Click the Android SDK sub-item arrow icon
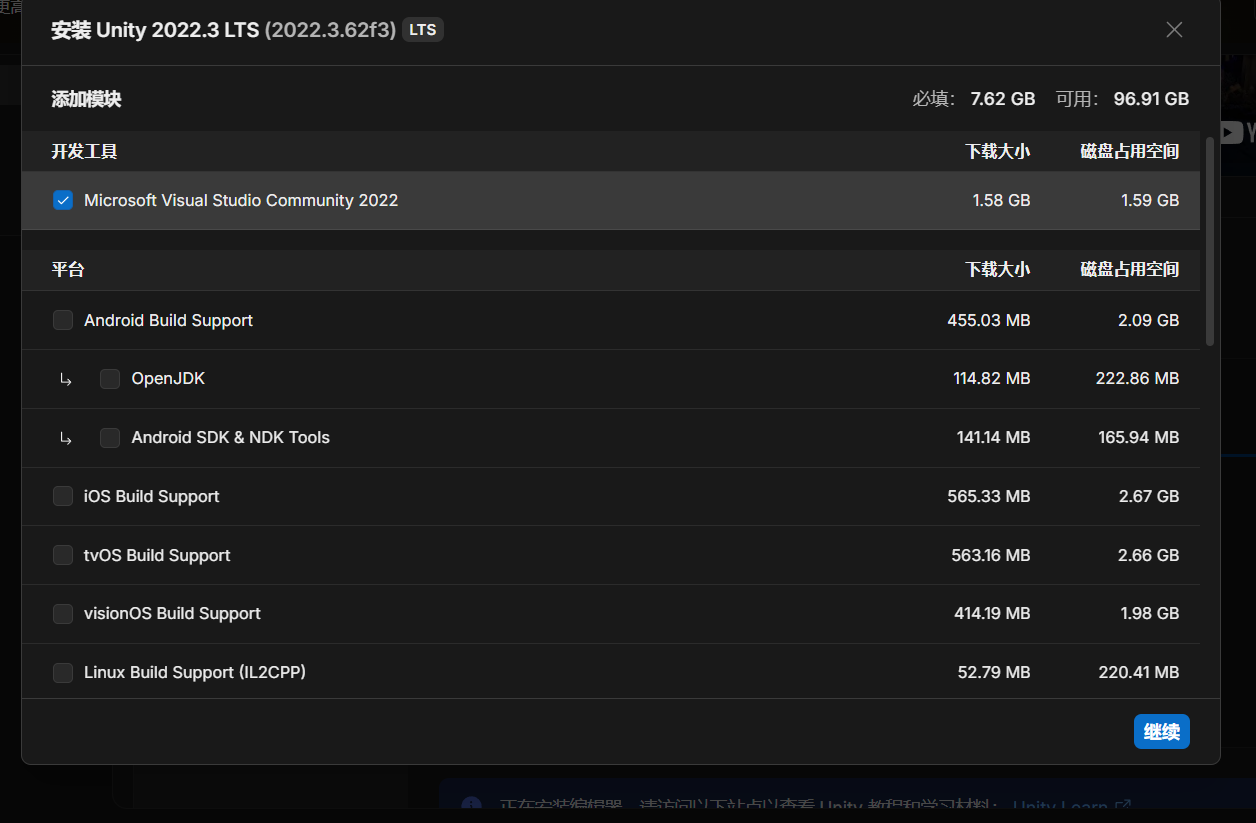Viewport: 1256px width, 823px height. pos(66,438)
